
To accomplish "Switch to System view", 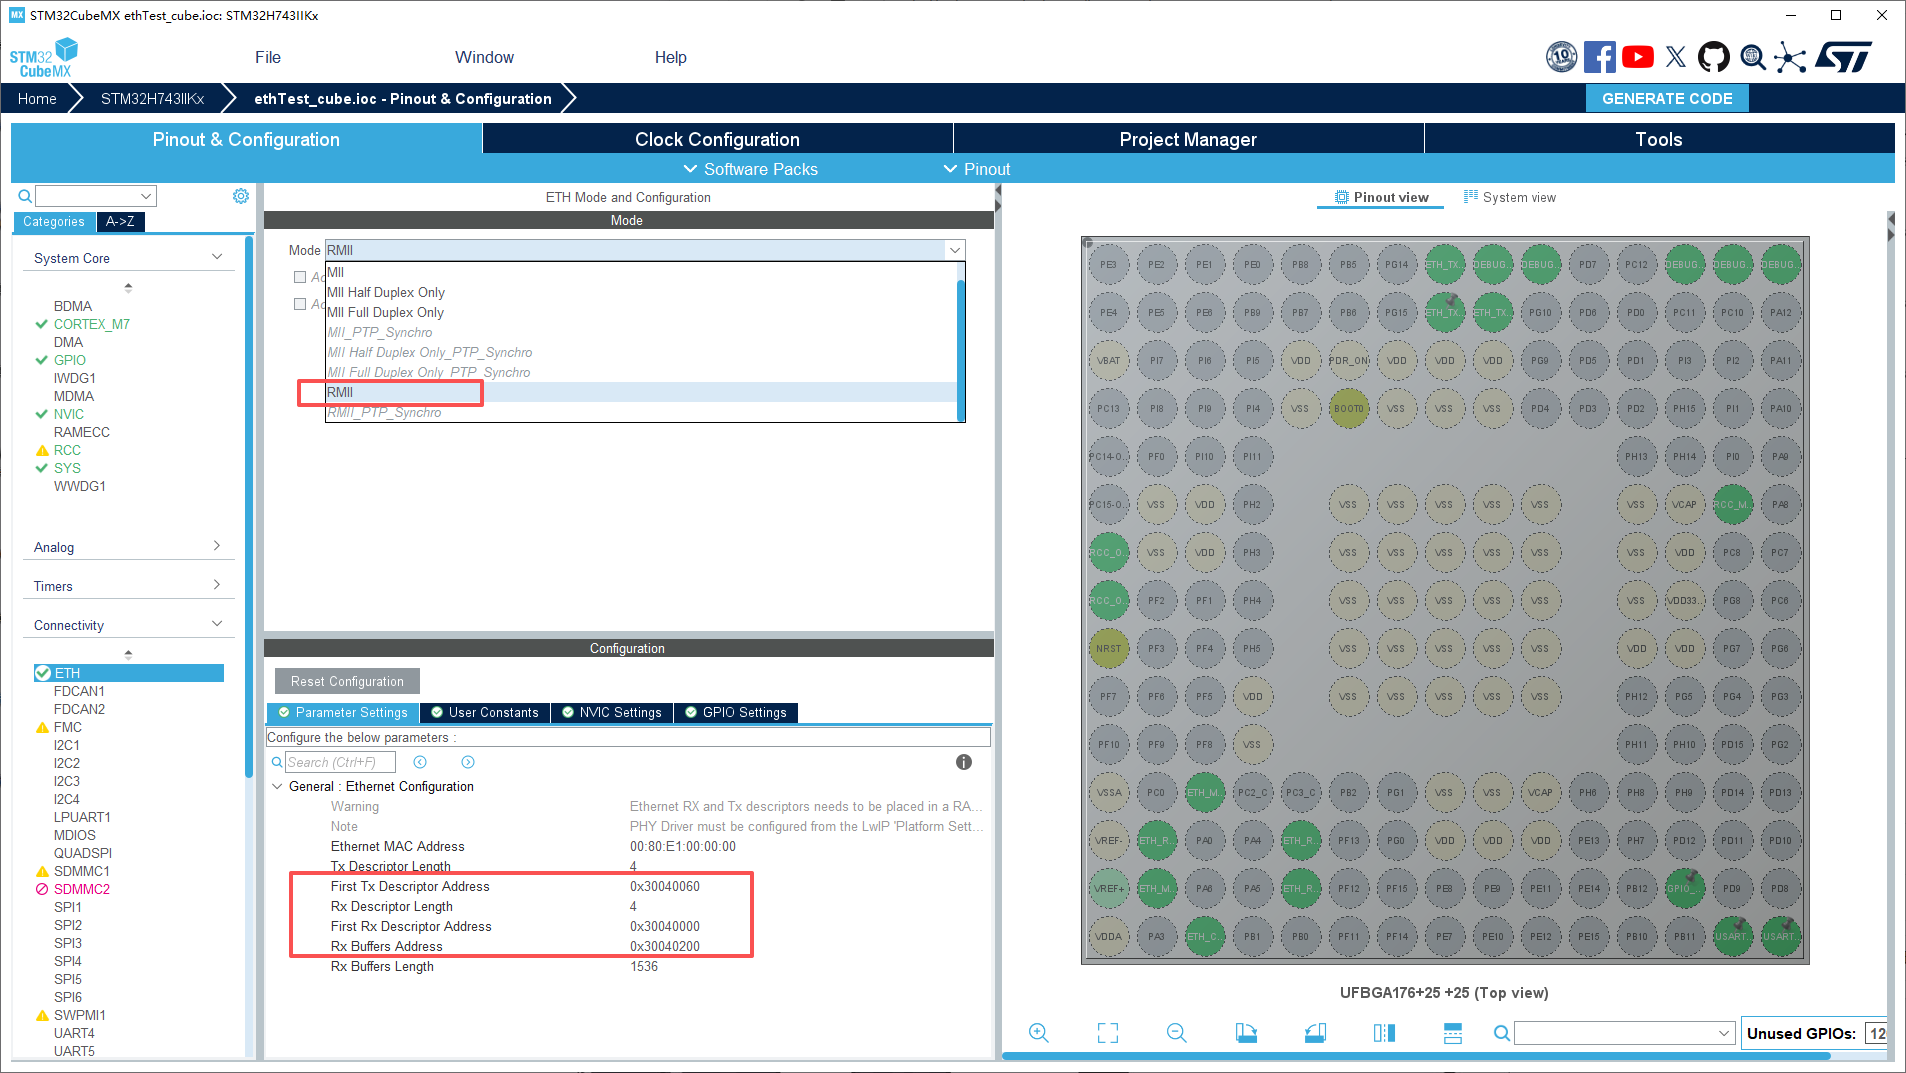I will [1510, 197].
